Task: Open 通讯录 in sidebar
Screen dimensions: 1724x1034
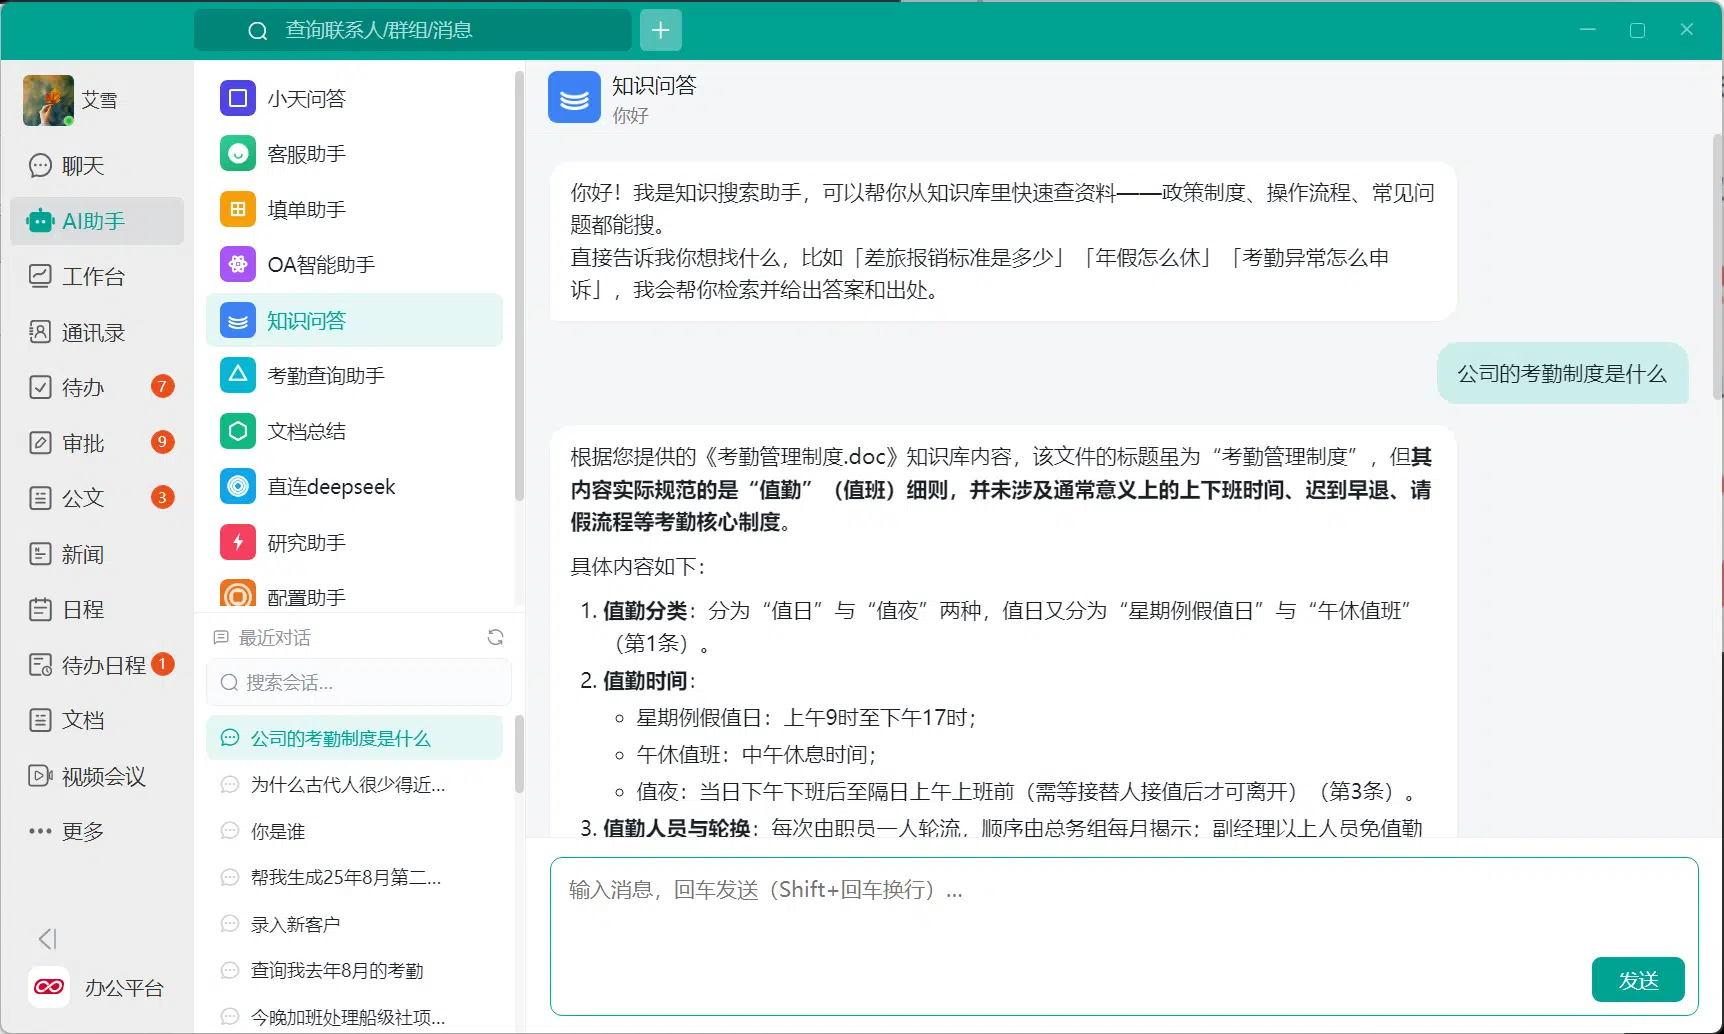Action: pos(97,332)
